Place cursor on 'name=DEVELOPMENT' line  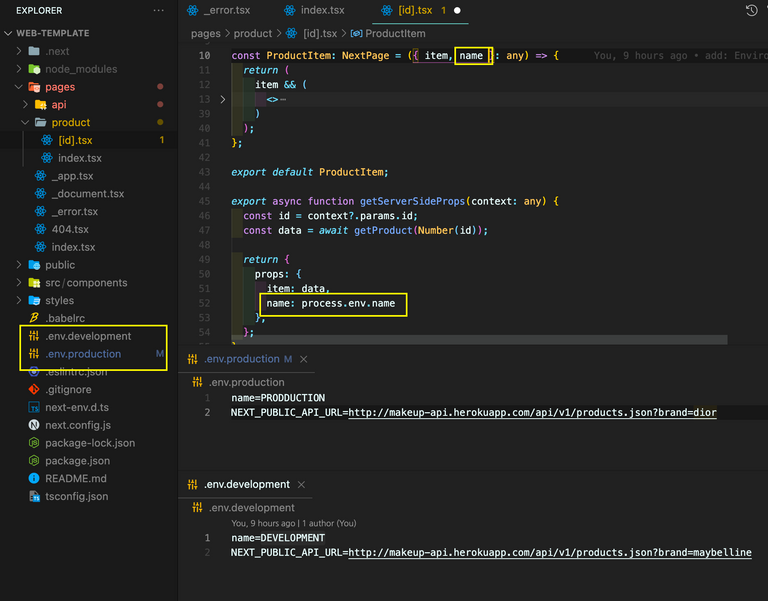pos(278,538)
